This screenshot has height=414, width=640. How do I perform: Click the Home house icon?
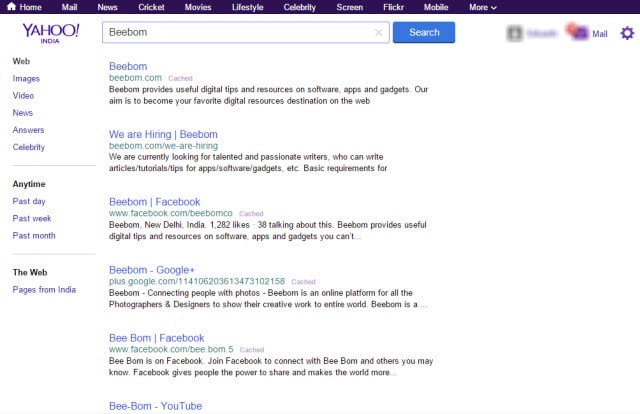11,7
